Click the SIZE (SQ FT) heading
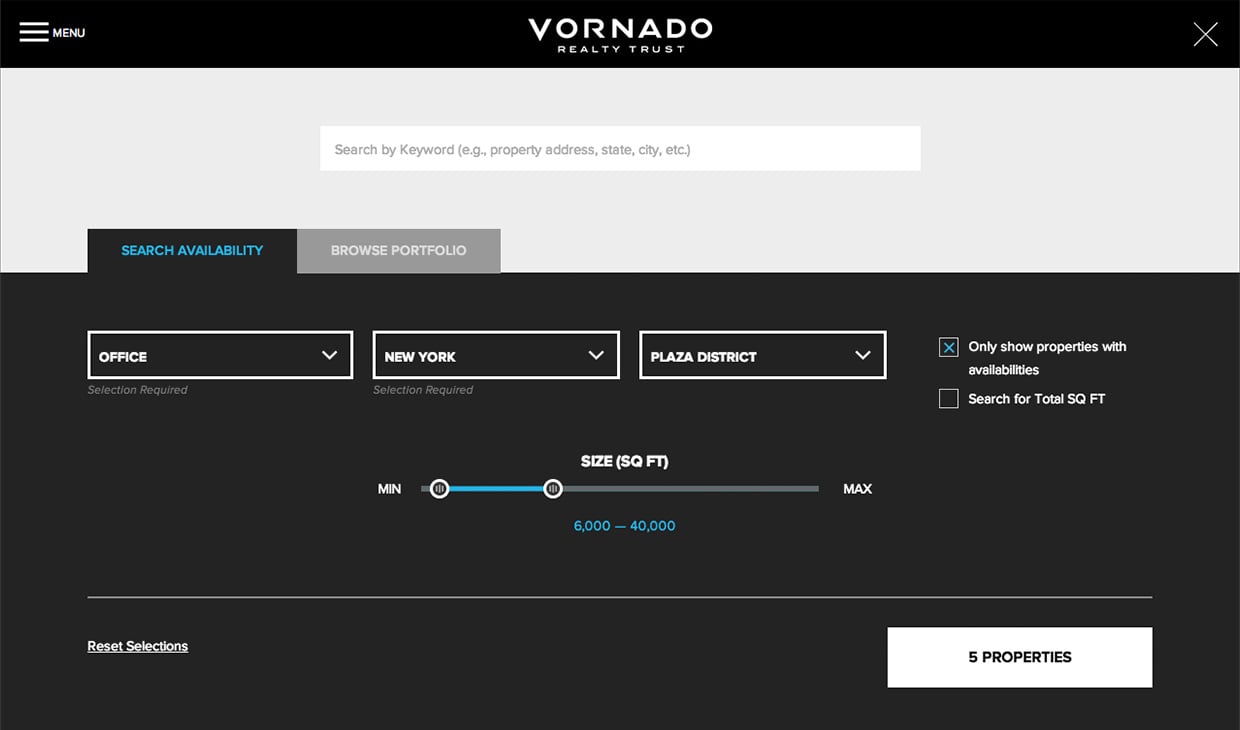The image size is (1240, 730). tap(624, 461)
